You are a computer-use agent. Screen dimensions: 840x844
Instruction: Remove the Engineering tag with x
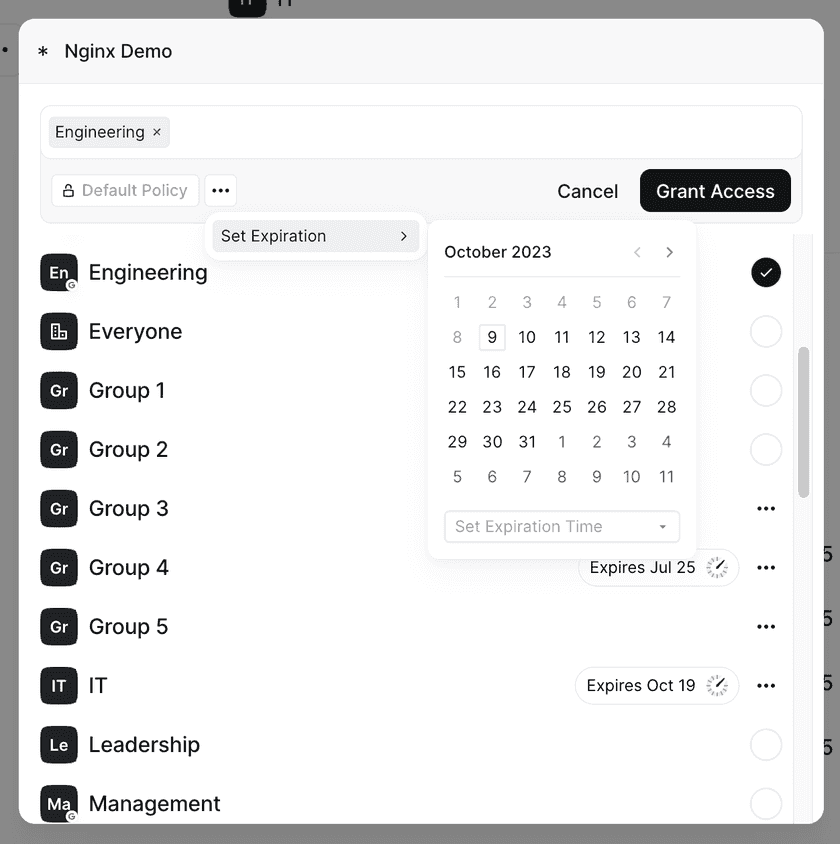[x=157, y=132]
